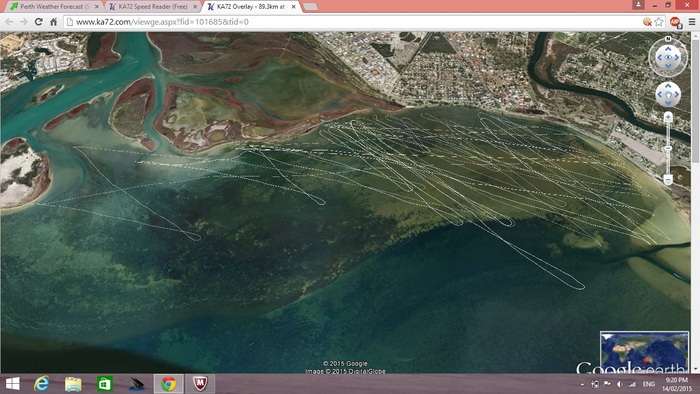Show hidden system tray icons arrow

(x=582, y=384)
